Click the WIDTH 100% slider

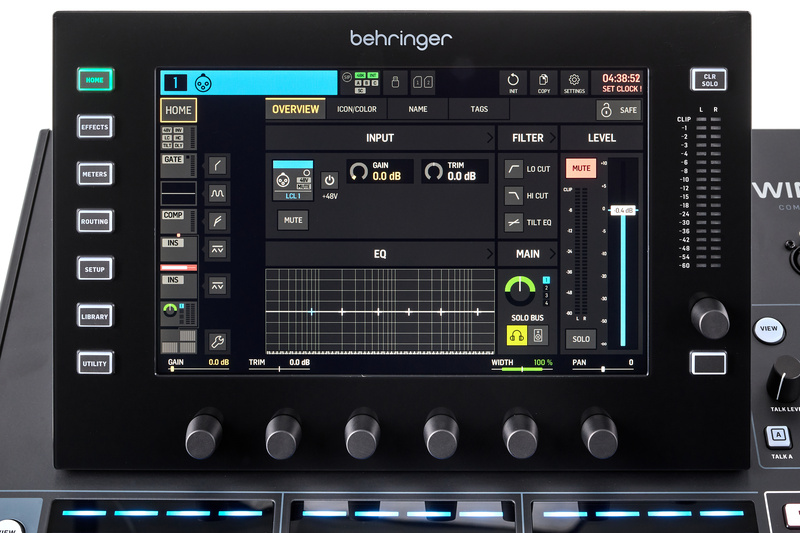pyautogui.click(x=522, y=365)
